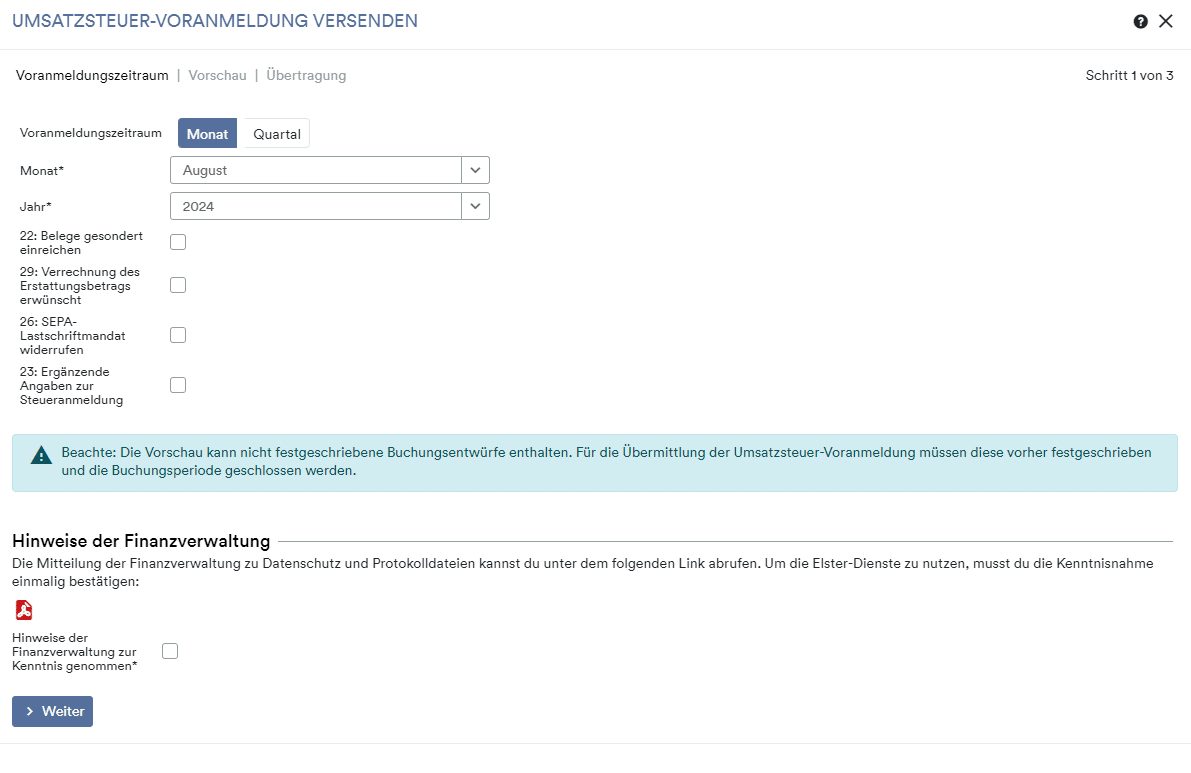Check '23: Ergänzende Angaben zur Steueranmeldung'
Viewport: 1191px width, 773px height.
click(x=178, y=385)
